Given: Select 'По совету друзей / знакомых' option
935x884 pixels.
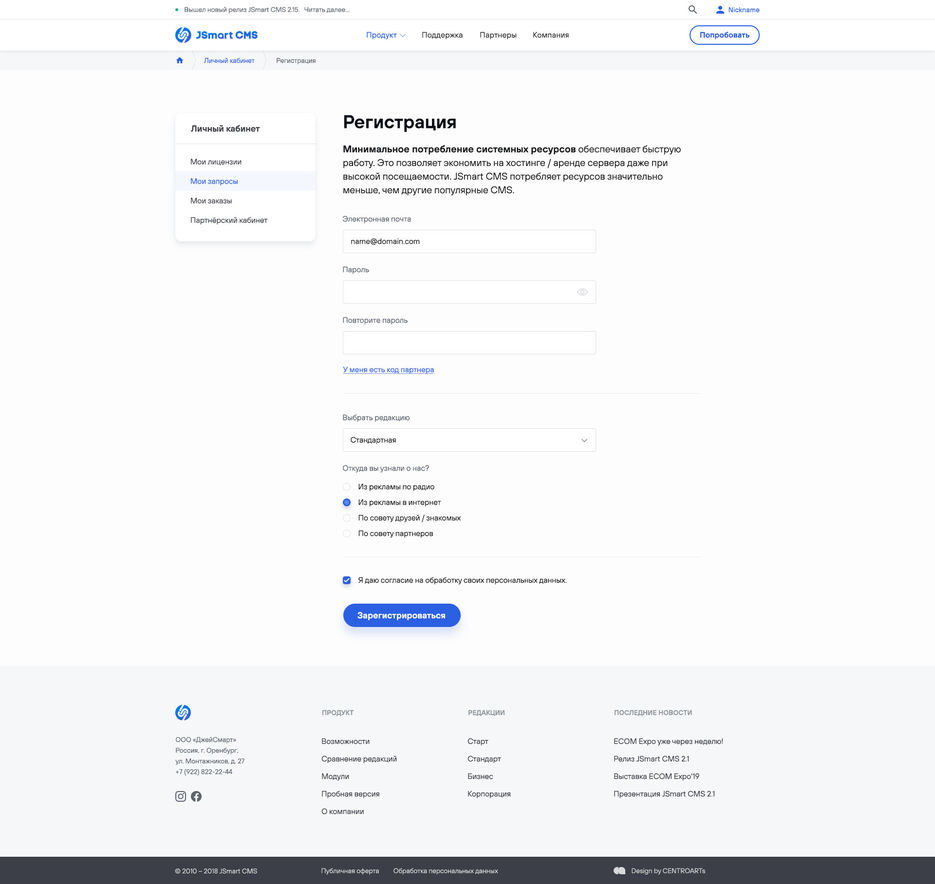Looking at the screenshot, I should click(x=346, y=518).
